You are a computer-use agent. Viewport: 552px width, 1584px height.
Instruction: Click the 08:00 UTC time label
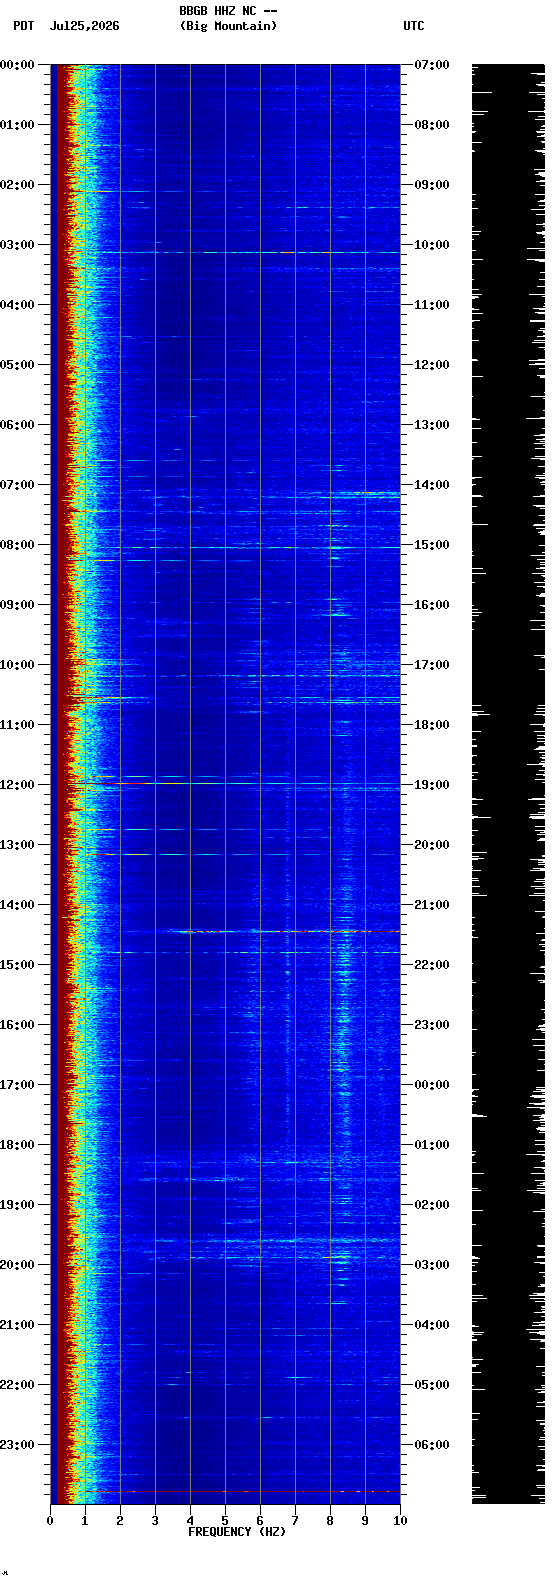pyautogui.click(x=432, y=125)
